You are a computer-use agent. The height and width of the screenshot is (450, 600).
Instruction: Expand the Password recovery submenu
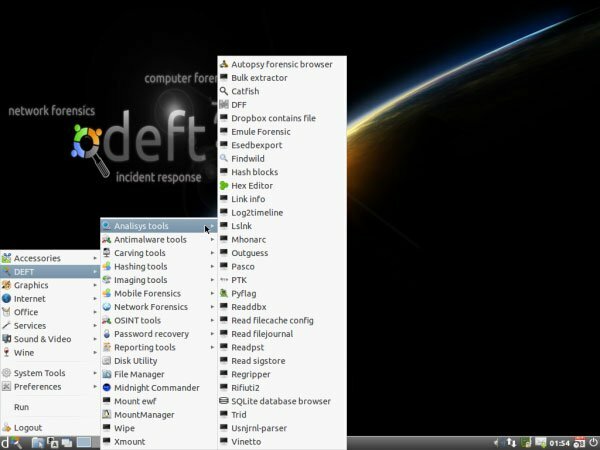pos(151,334)
